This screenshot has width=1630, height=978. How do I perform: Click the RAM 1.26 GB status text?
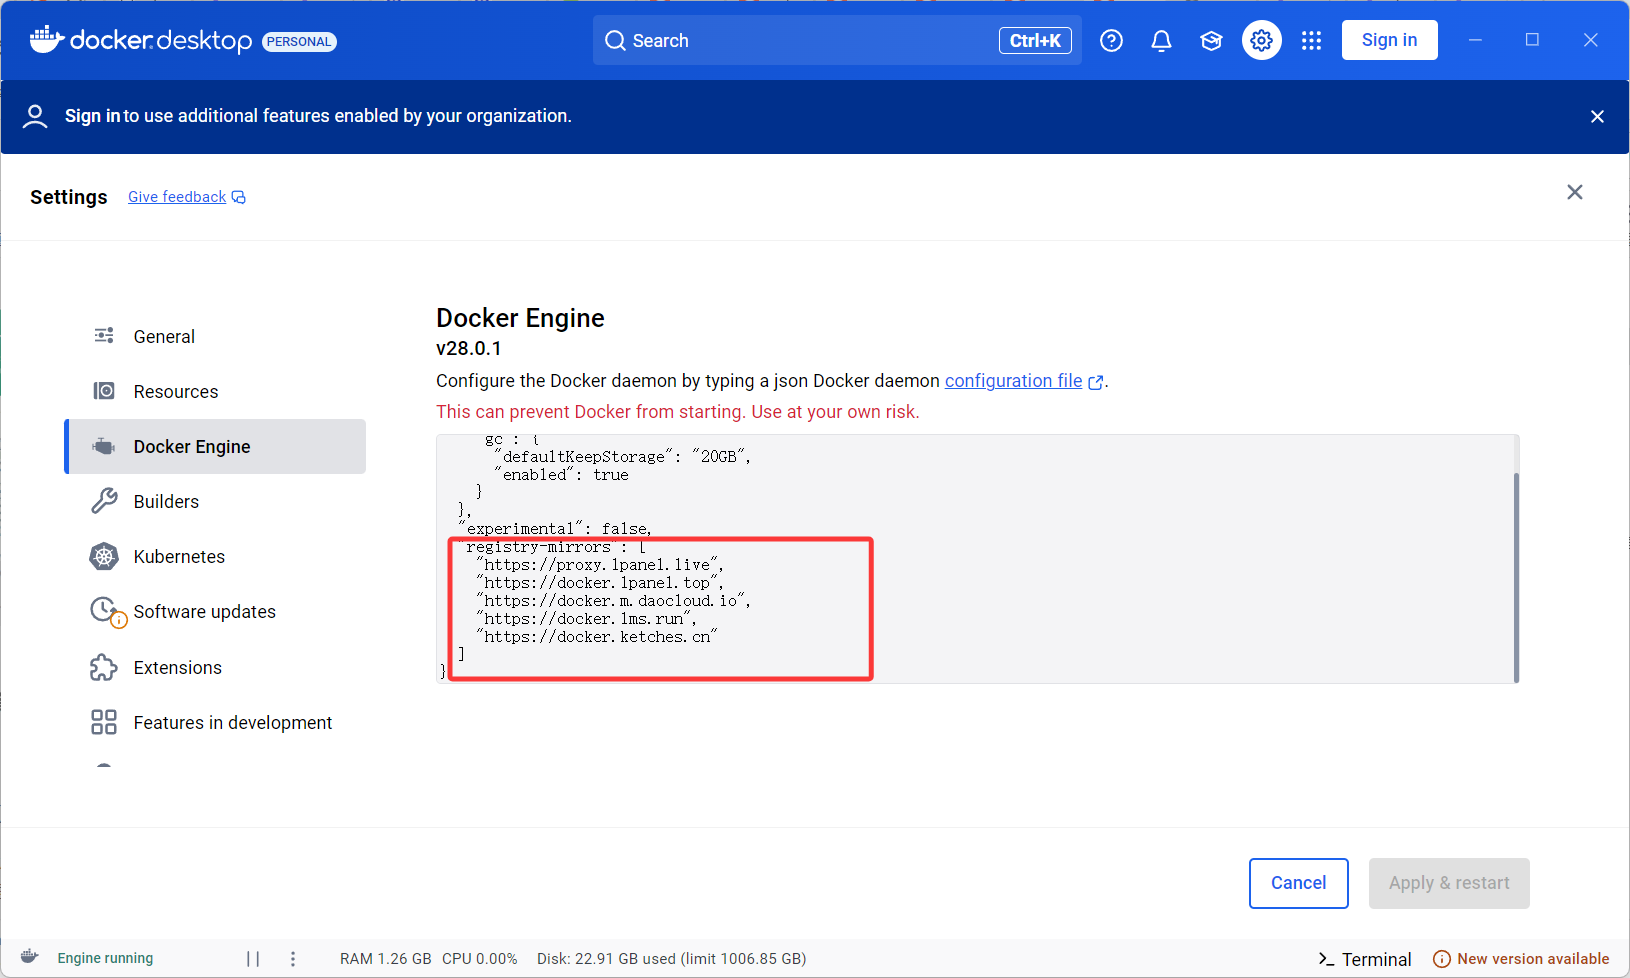pyautogui.click(x=385, y=958)
